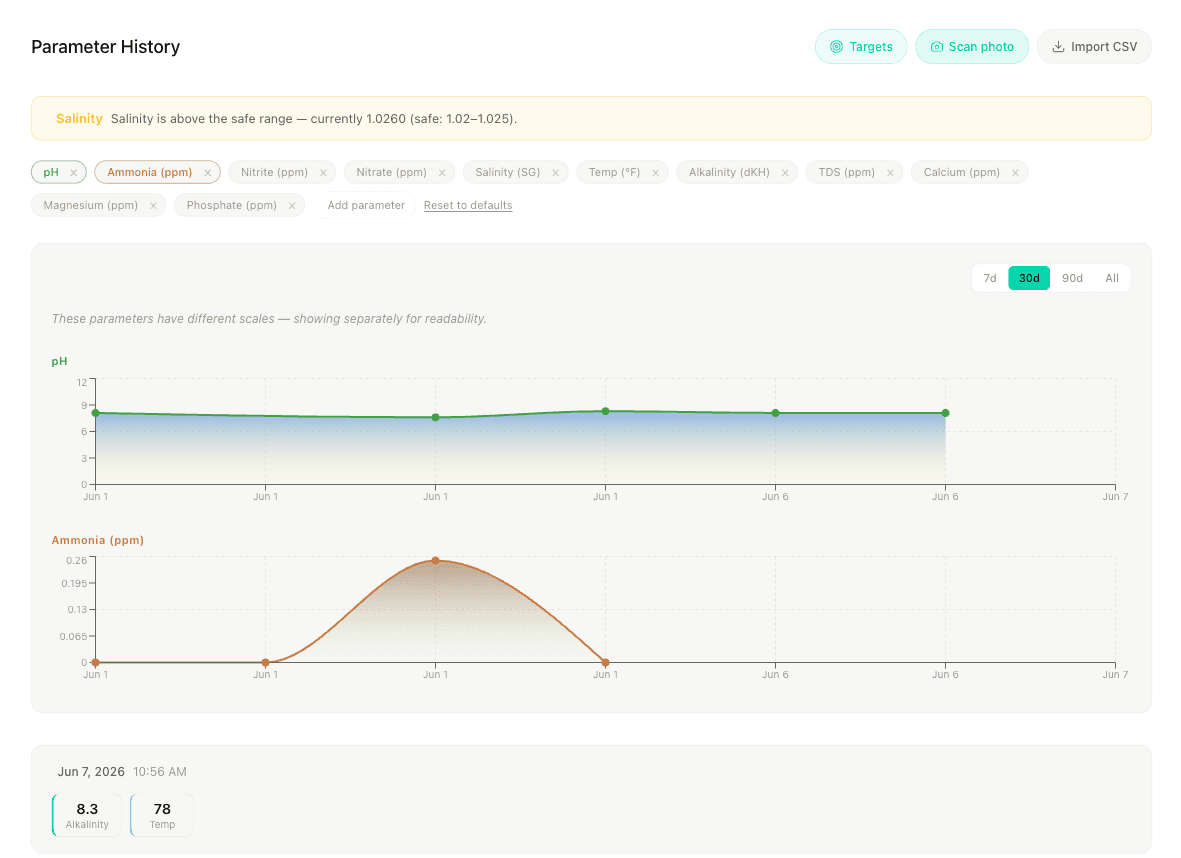Screen dimensions: 1181x858
Task: Toggle the Ammonia (ppm) parameter label
Action: point(149,173)
